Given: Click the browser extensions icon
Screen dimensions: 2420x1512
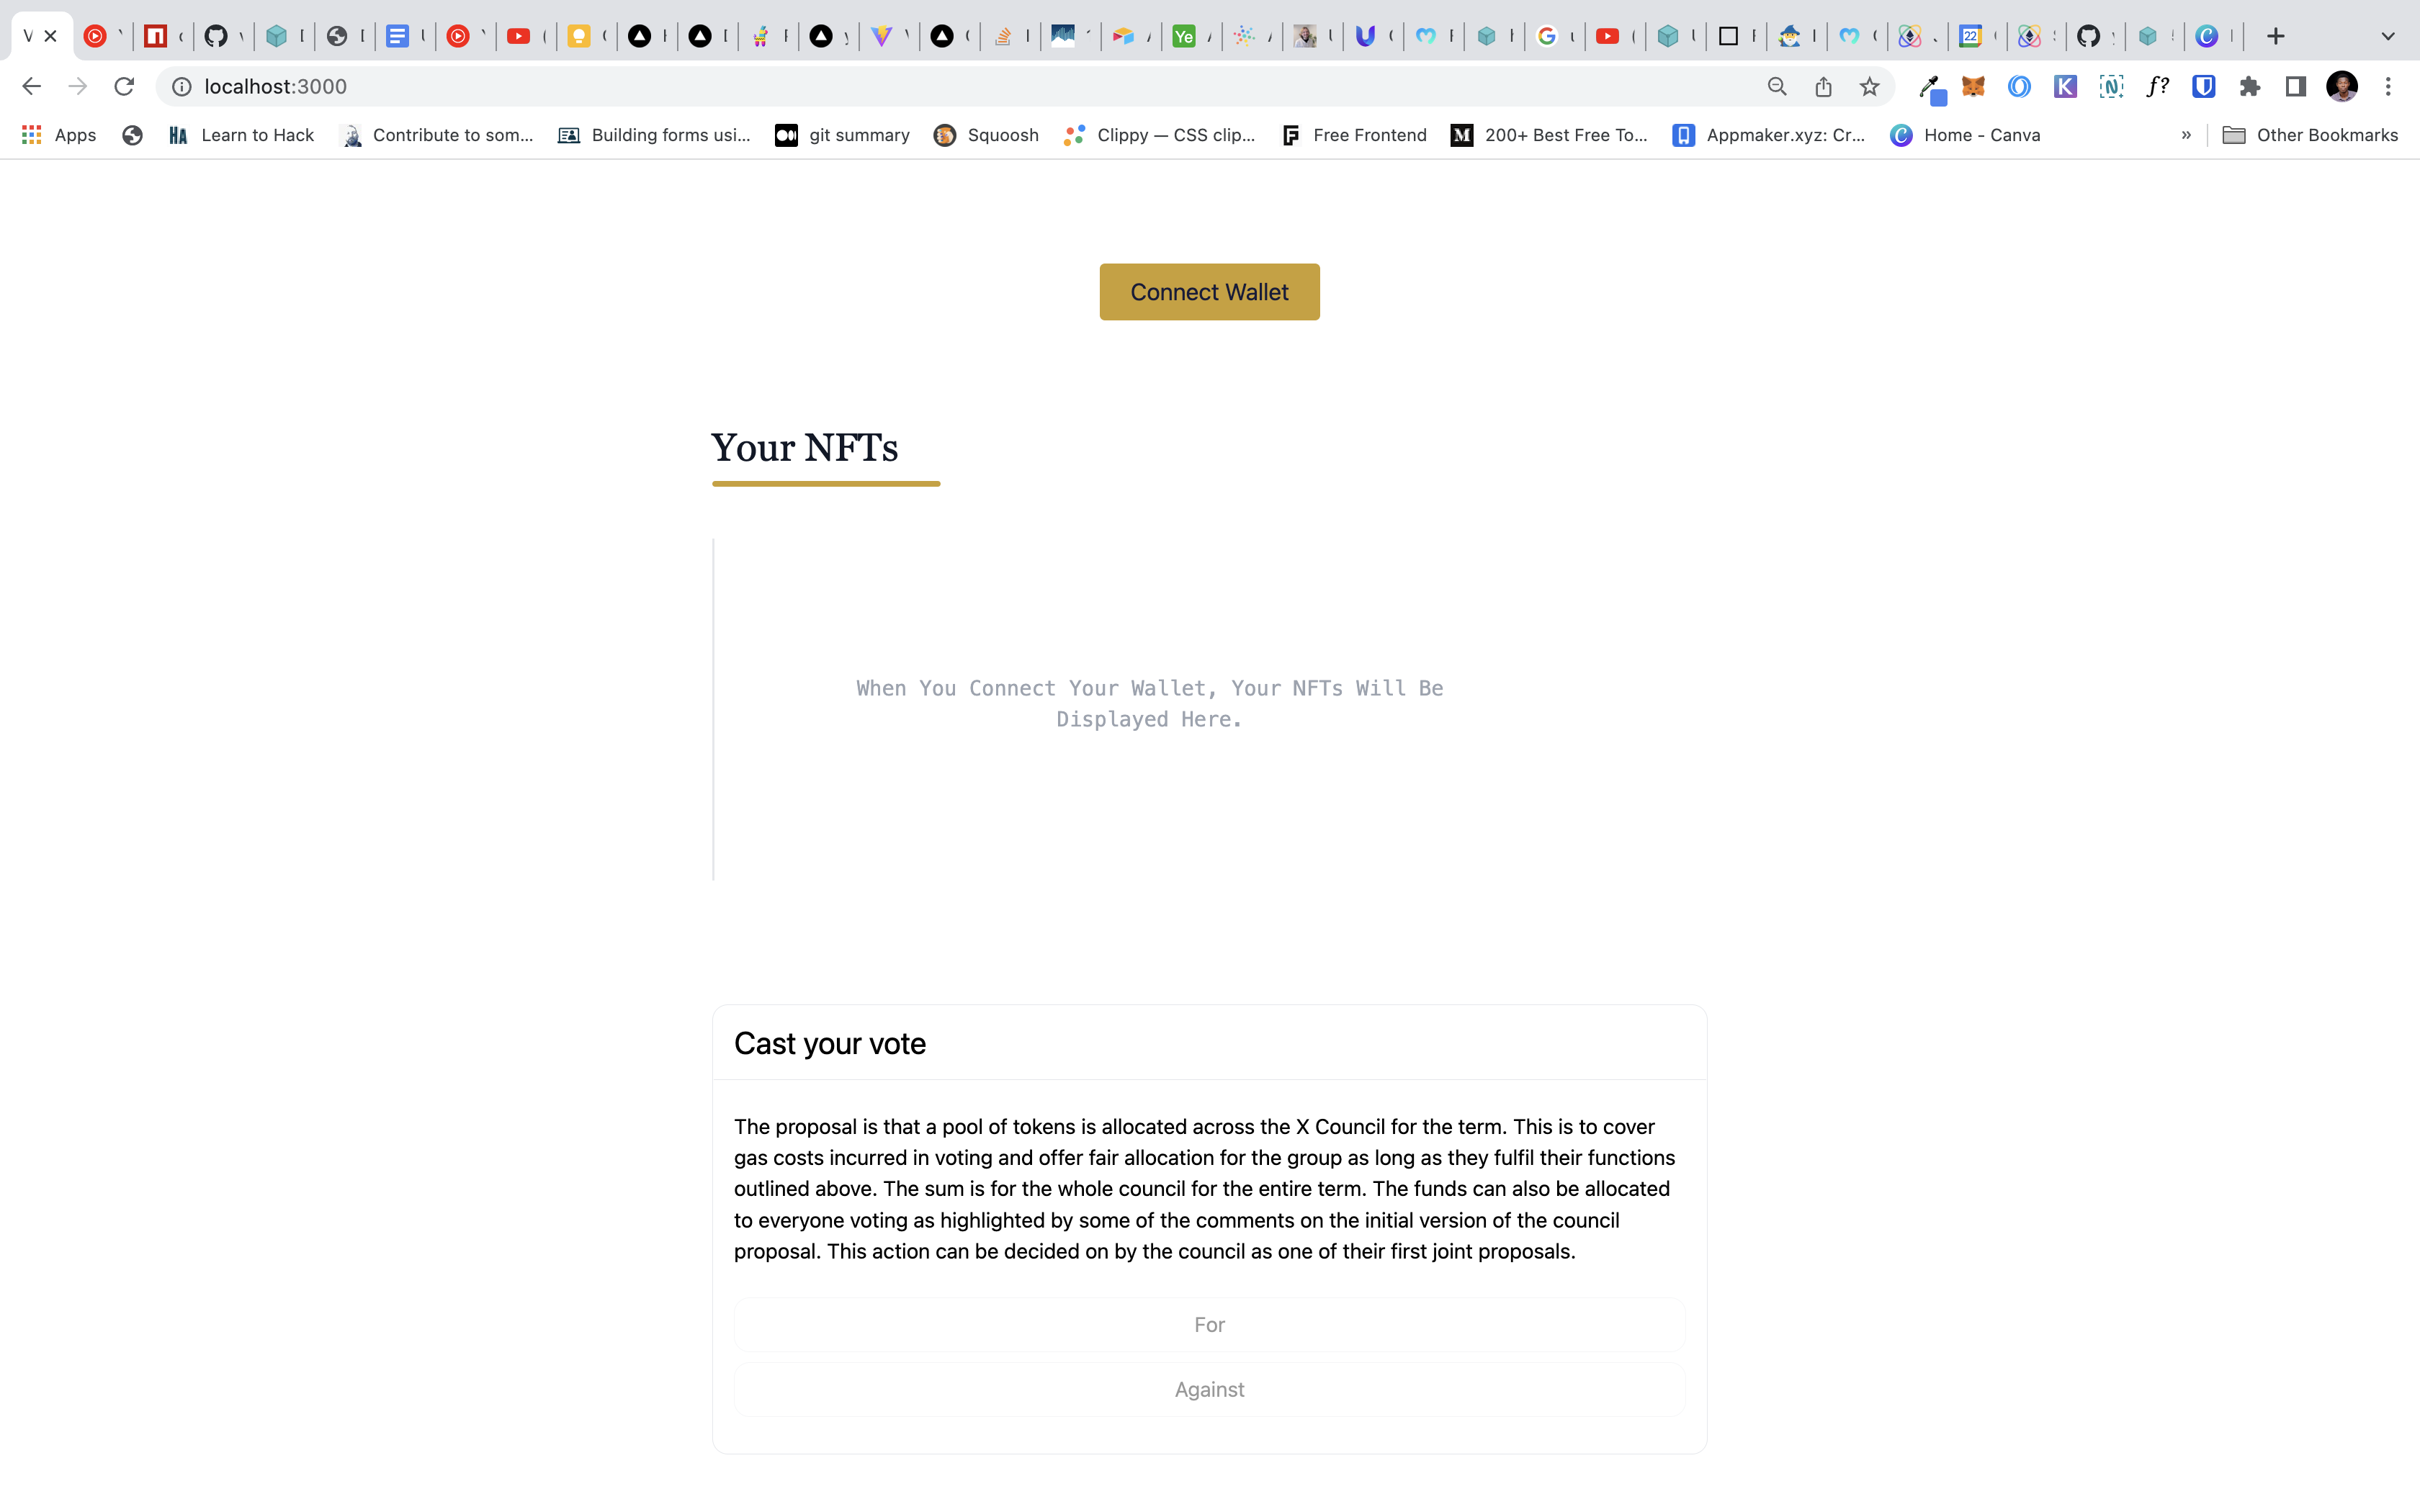Looking at the screenshot, I should pyautogui.click(x=2251, y=86).
